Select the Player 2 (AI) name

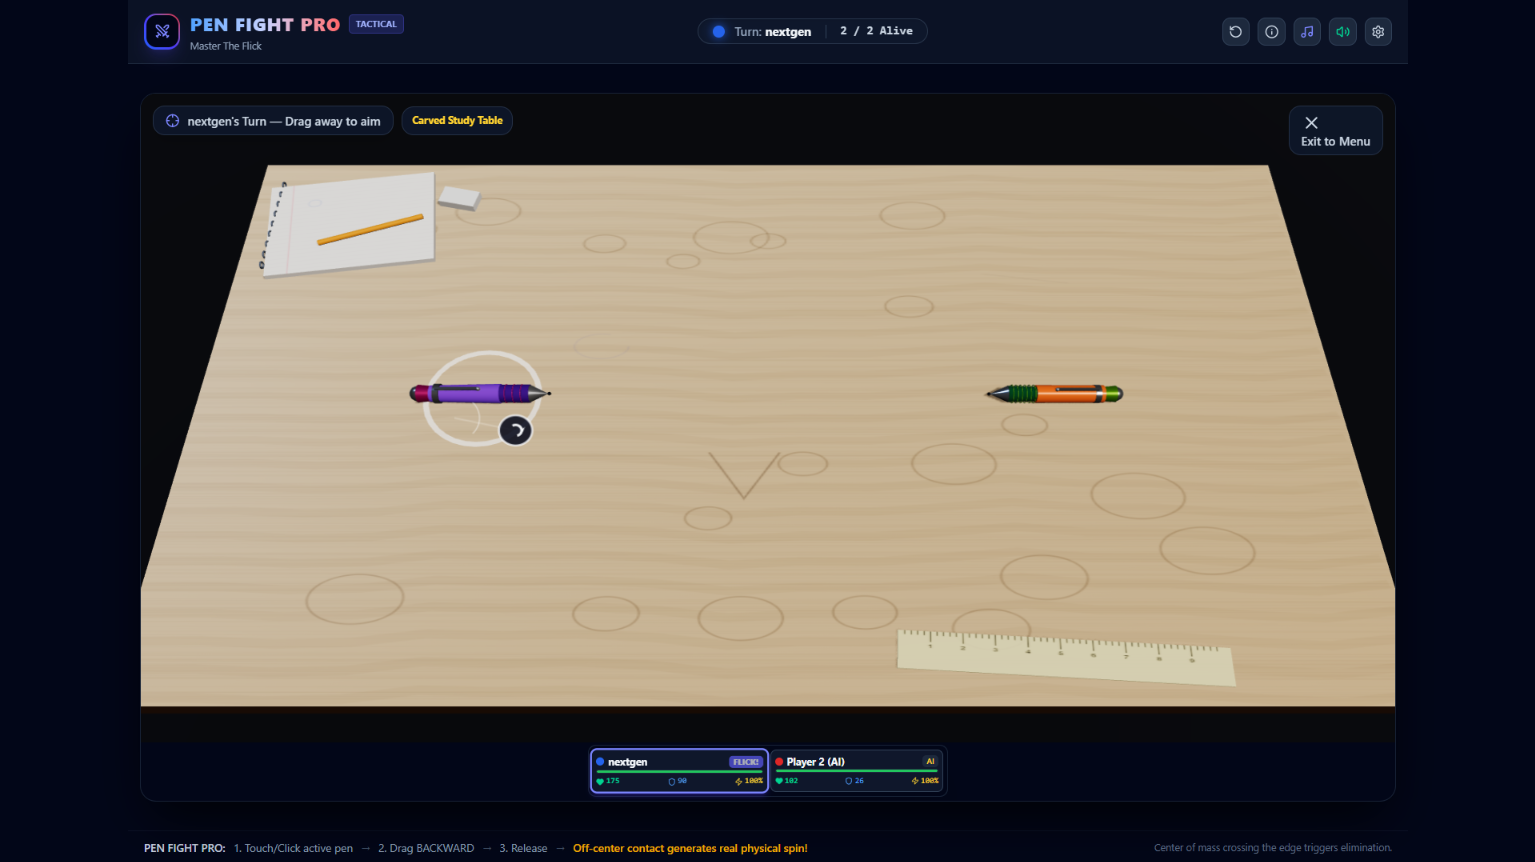[815, 762]
